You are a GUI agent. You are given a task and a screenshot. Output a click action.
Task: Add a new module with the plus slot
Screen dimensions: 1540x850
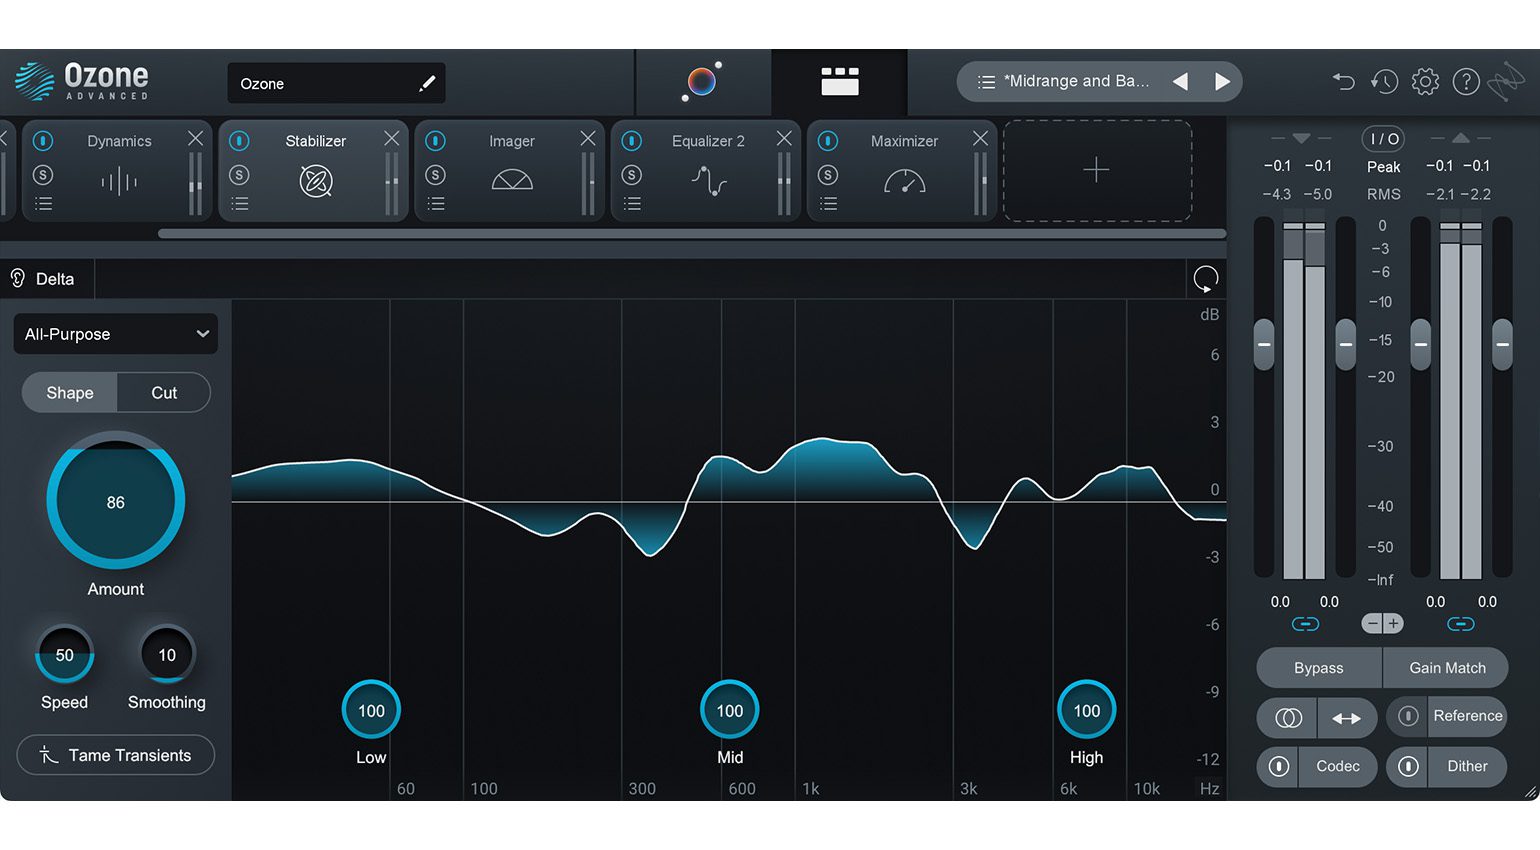1096,170
